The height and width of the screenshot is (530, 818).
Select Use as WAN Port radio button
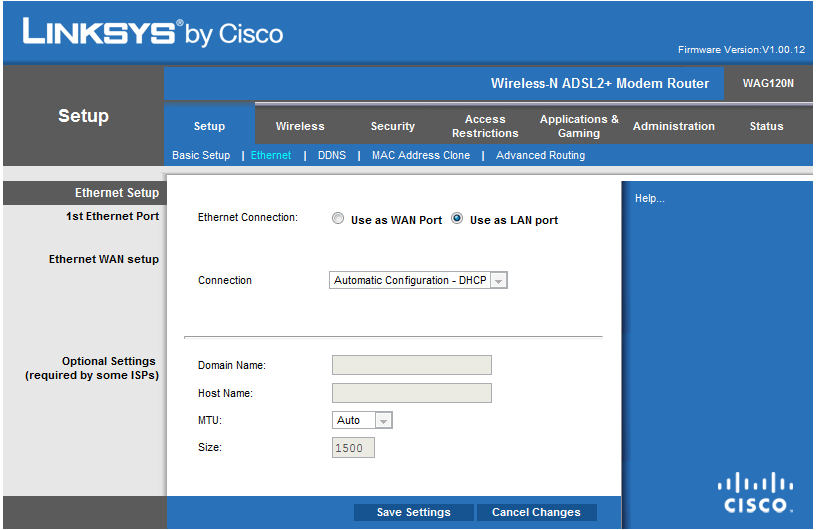(338, 219)
